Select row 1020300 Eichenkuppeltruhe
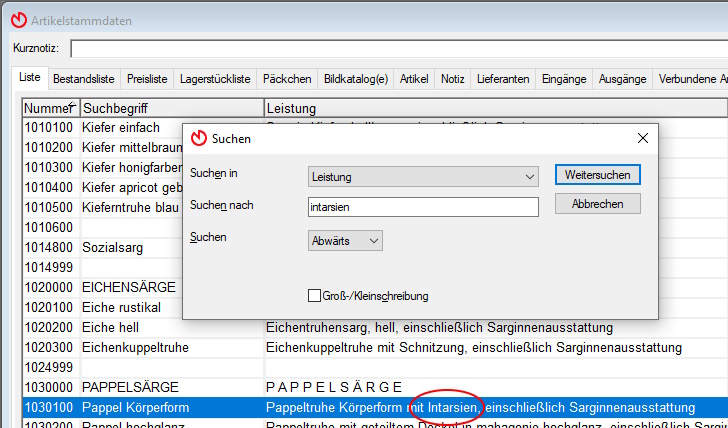This screenshot has height=428, width=728. pos(375,348)
